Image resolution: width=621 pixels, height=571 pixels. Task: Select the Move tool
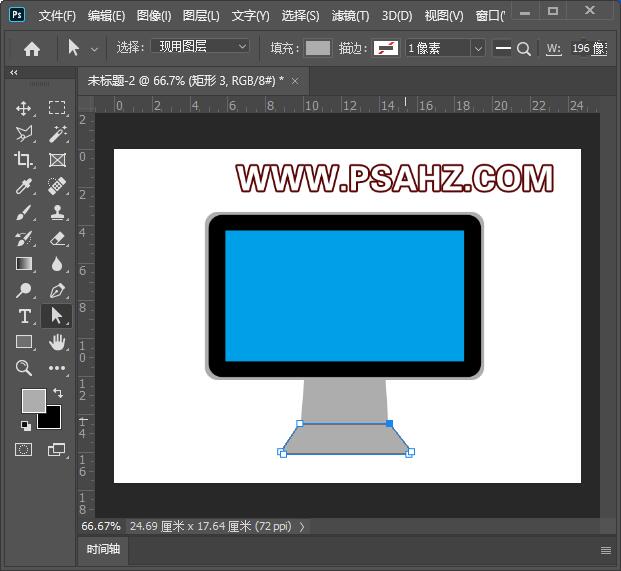pyautogui.click(x=24, y=108)
